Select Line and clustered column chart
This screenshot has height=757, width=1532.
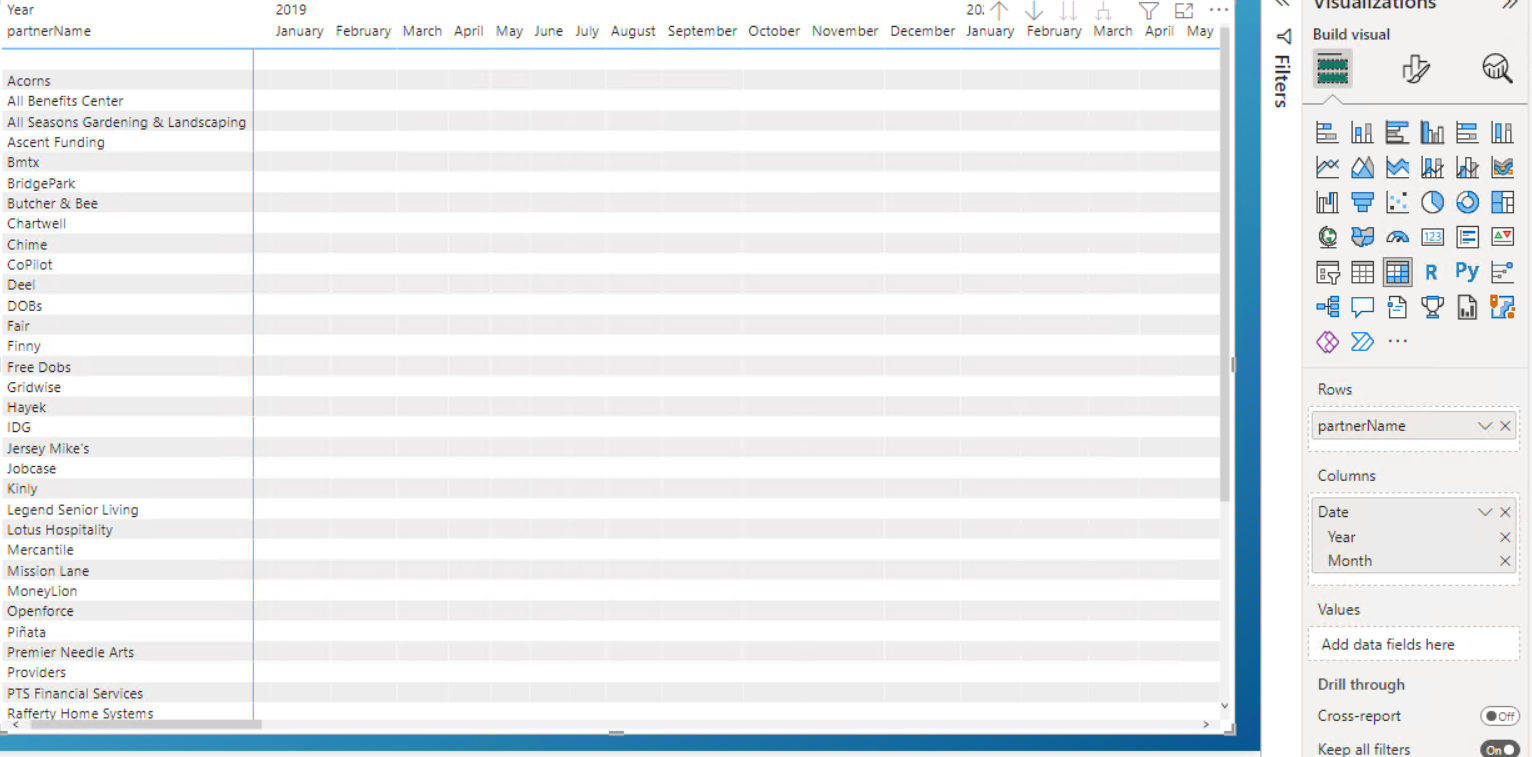point(1467,167)
